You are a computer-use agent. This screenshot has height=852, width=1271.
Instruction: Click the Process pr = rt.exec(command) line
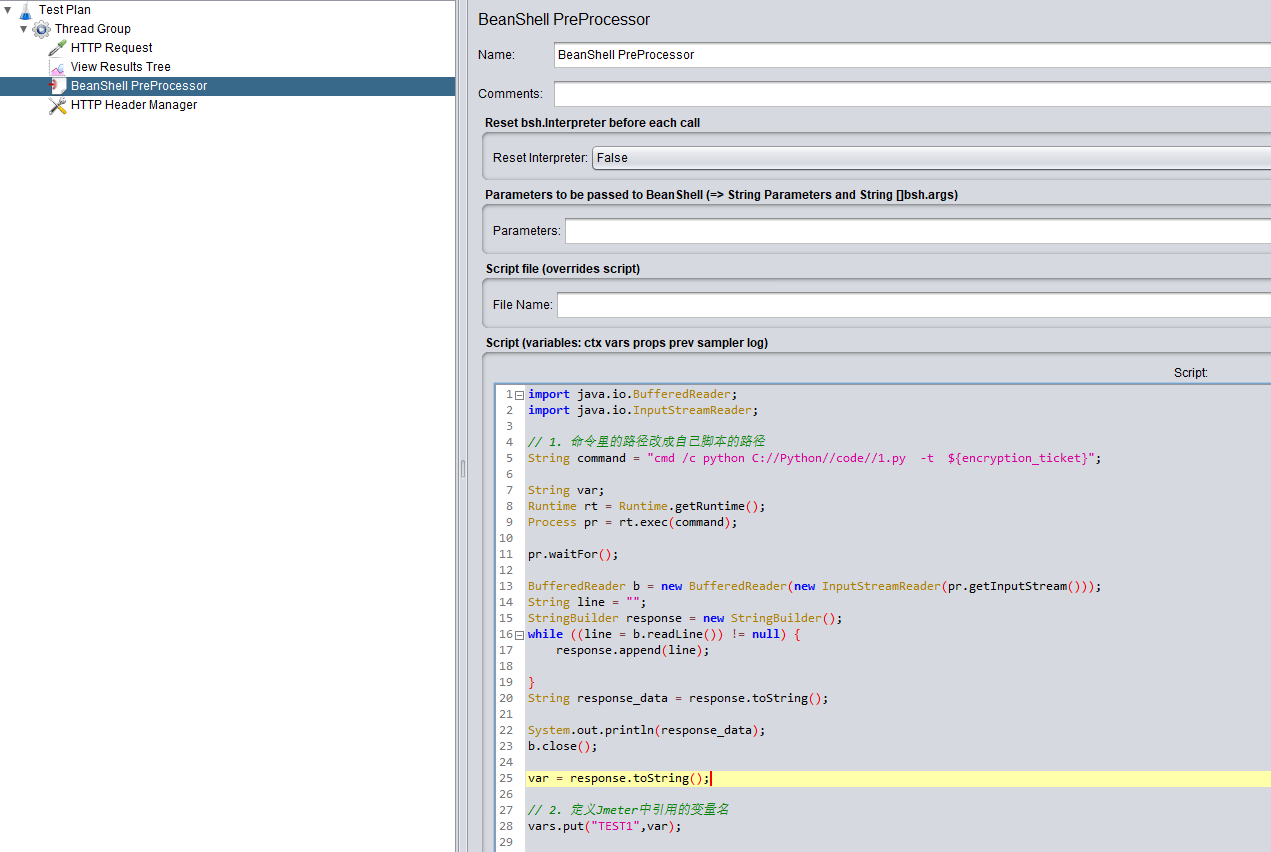point(632,522)
